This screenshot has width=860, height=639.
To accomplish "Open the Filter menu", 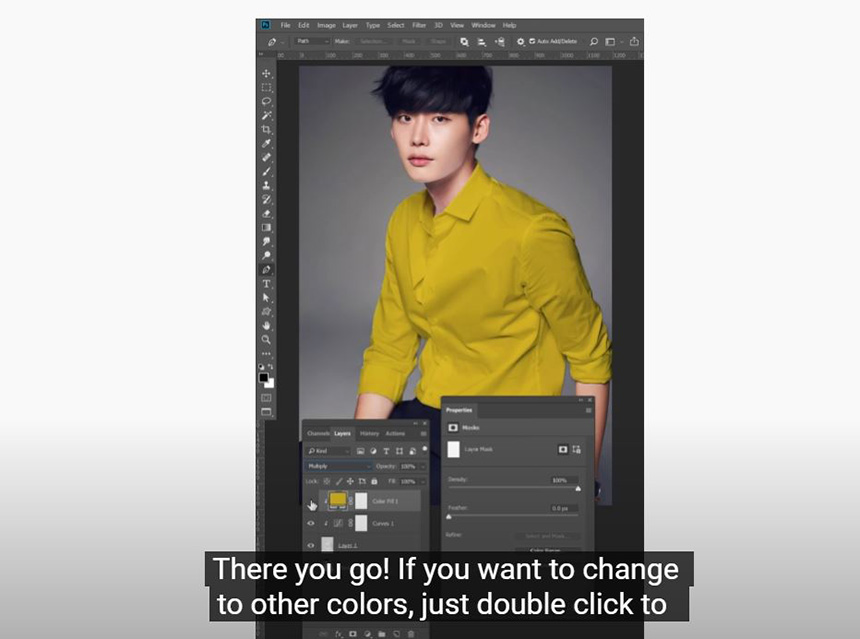I will point(419,25).
